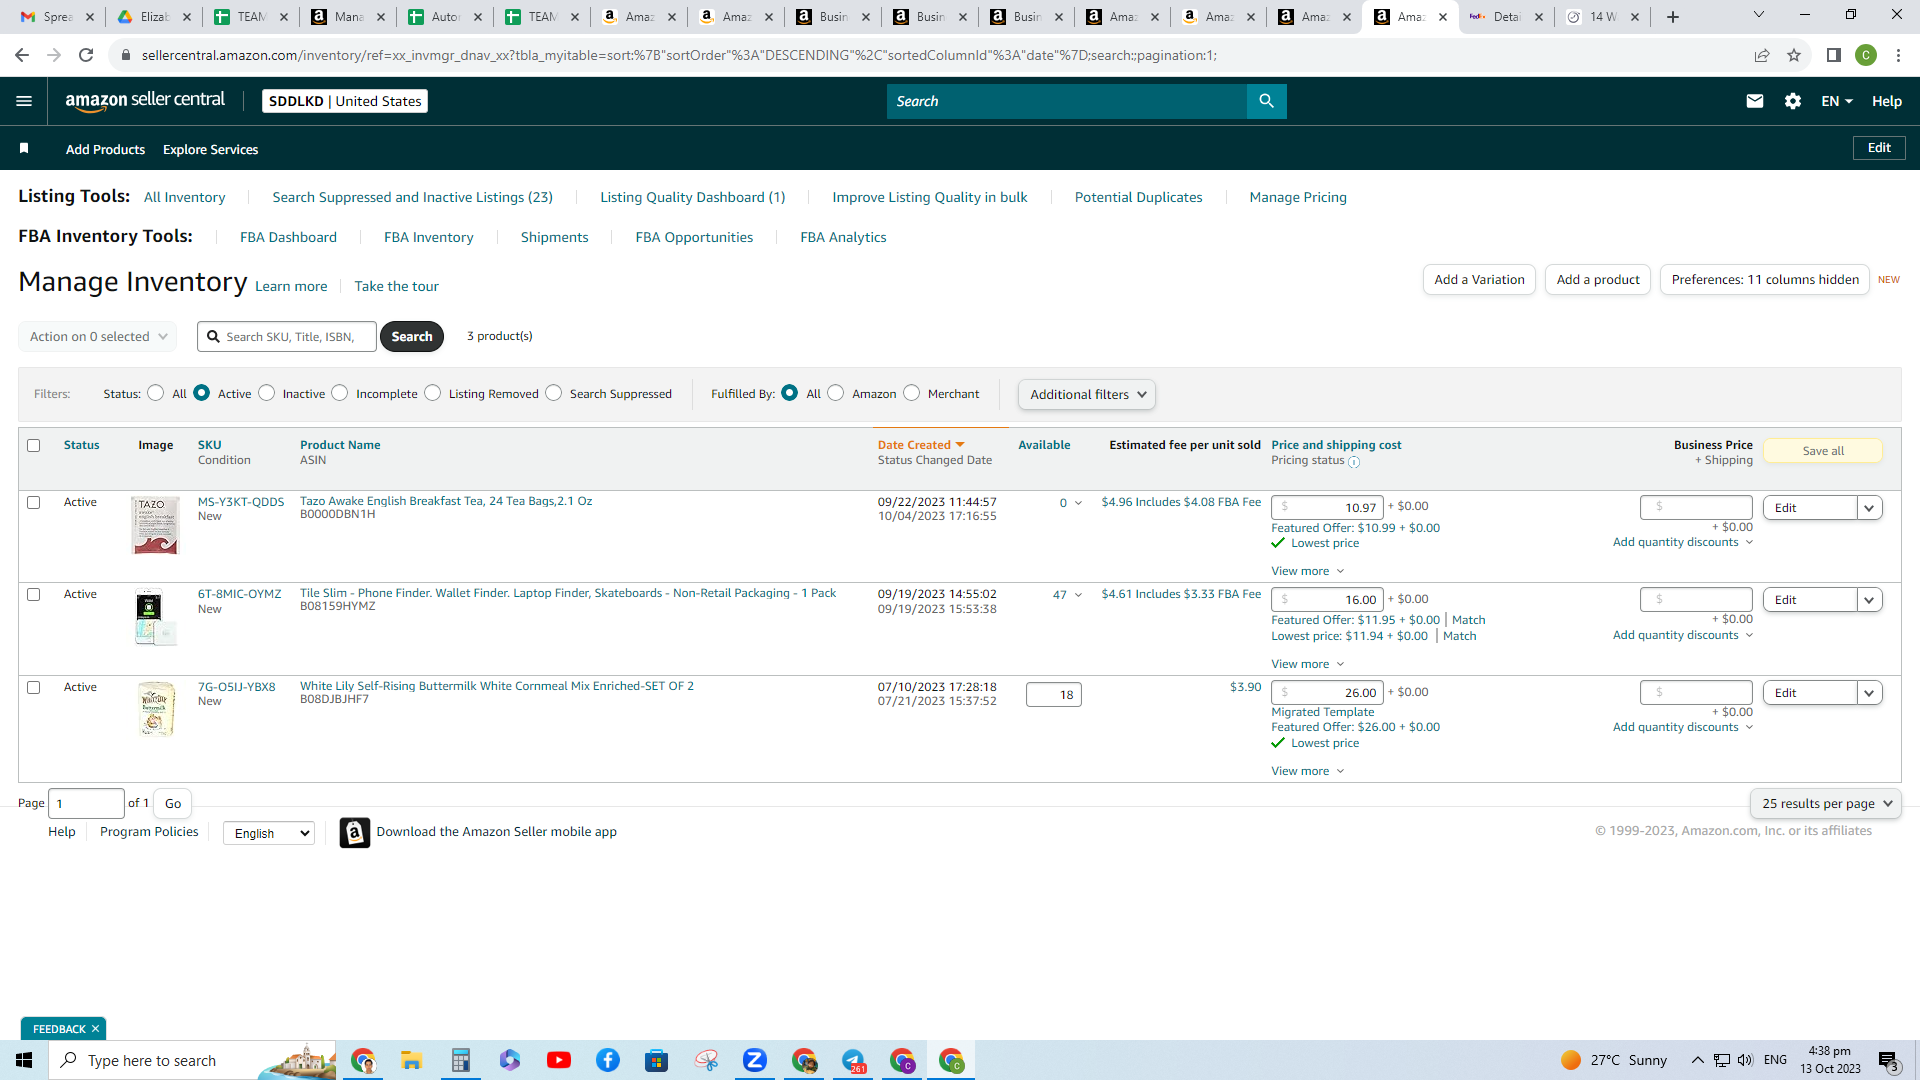Open the Edit dropdown arrow for Tile Slim
This screenshot has height=1080, width=1920.
[1869, 600]
